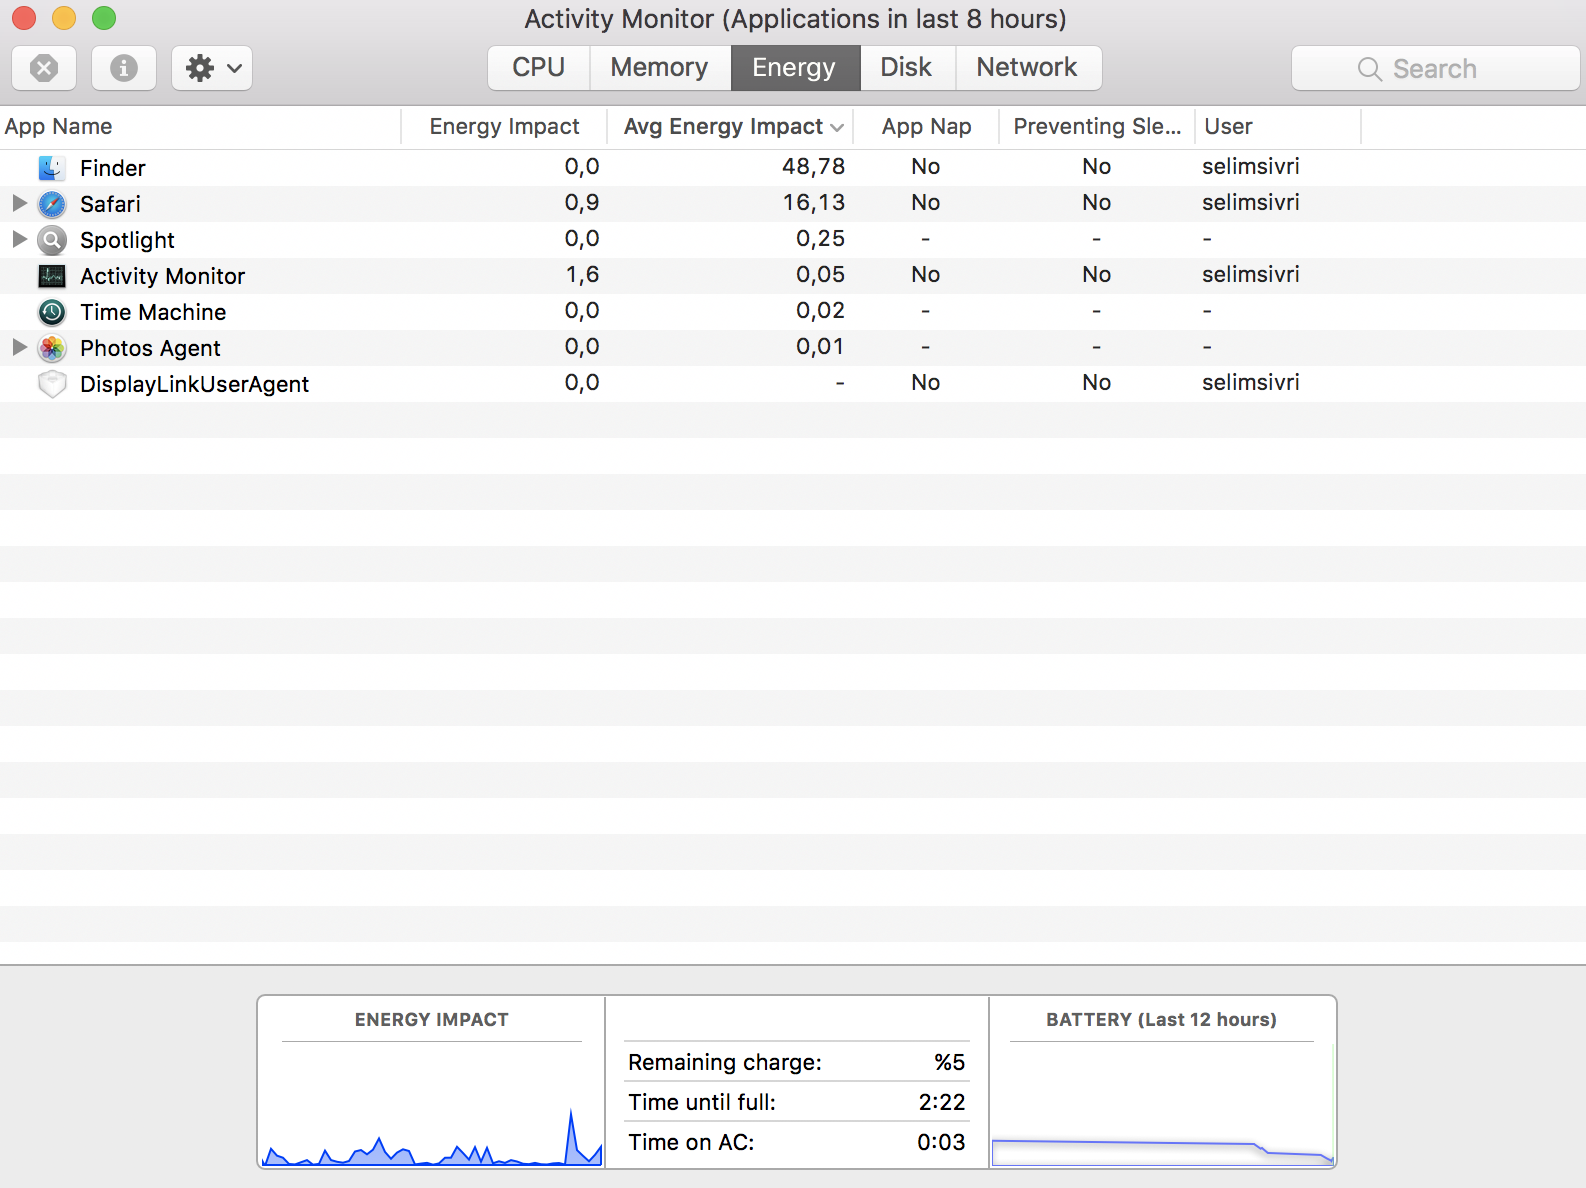Click Spotlight's 0,25 average energy value

click(820, 238)
